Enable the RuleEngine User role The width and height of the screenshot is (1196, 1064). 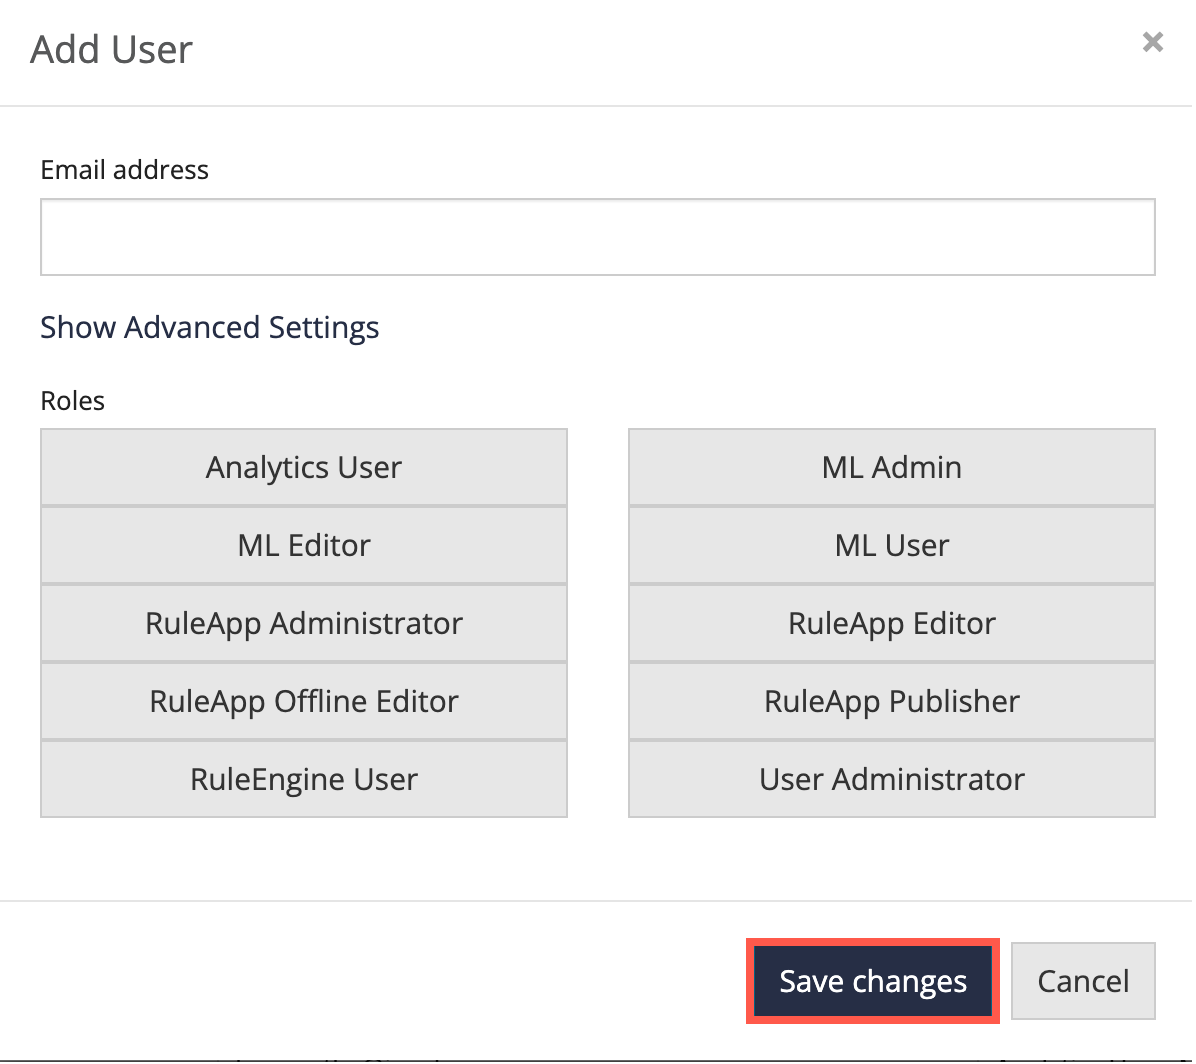(x=303, y=779)
